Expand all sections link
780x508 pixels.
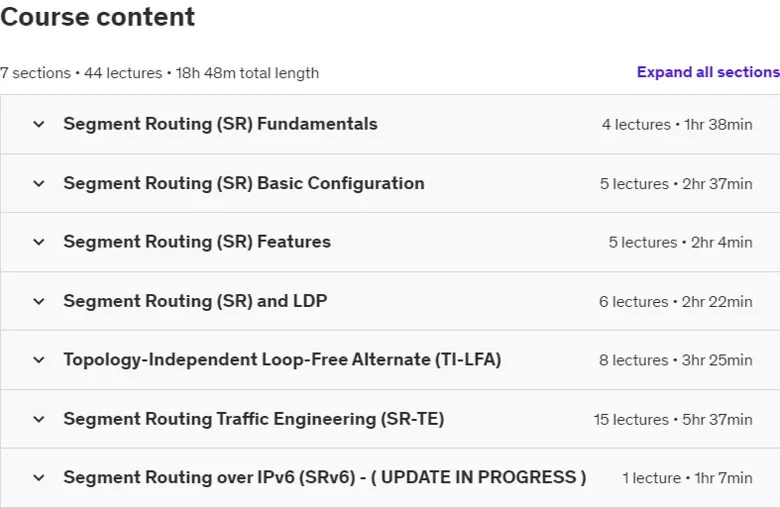[x=708, y=72]
